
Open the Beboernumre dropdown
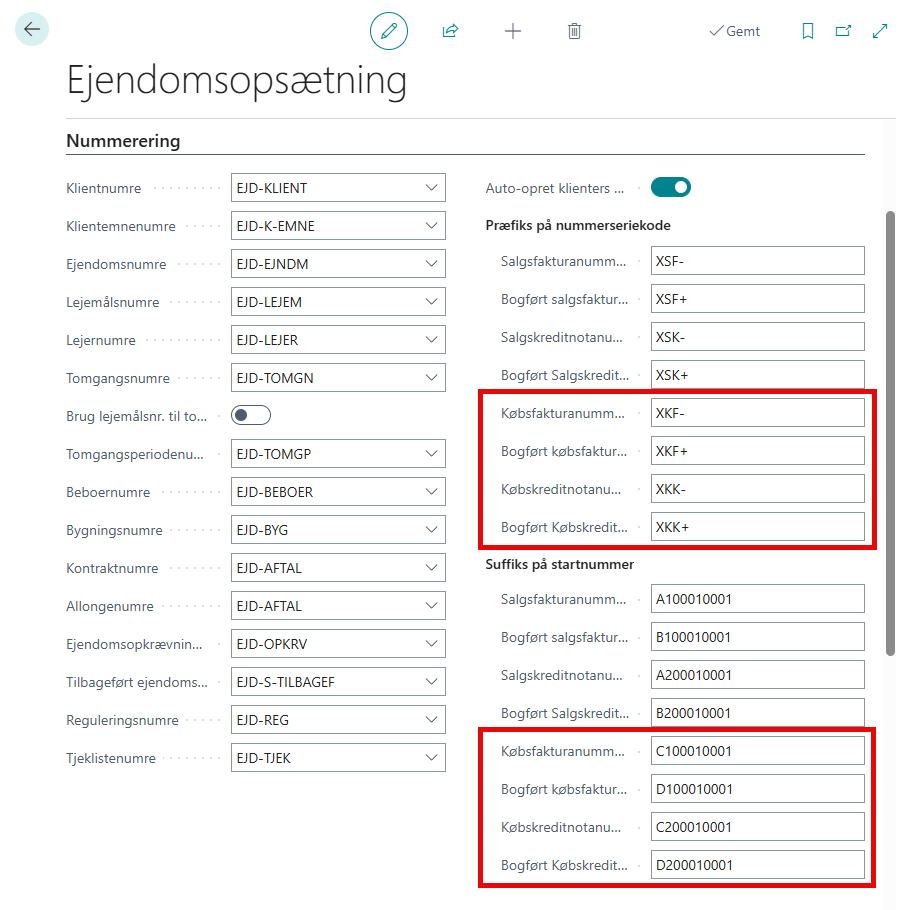pyautogui.click(x=431, y=492)
